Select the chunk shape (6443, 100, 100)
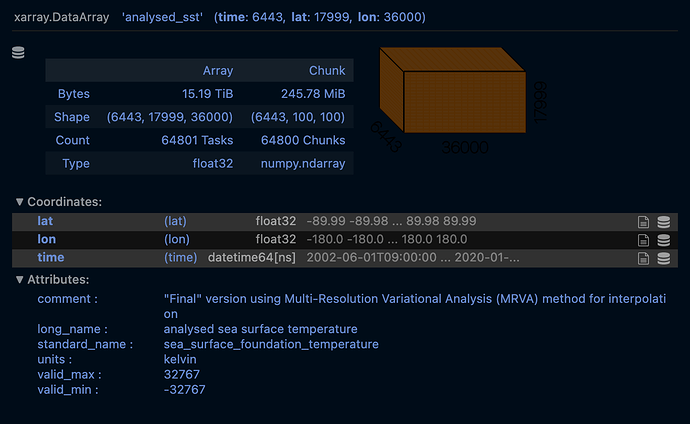This screenshot has width=690, height=424. click(298, 117)
